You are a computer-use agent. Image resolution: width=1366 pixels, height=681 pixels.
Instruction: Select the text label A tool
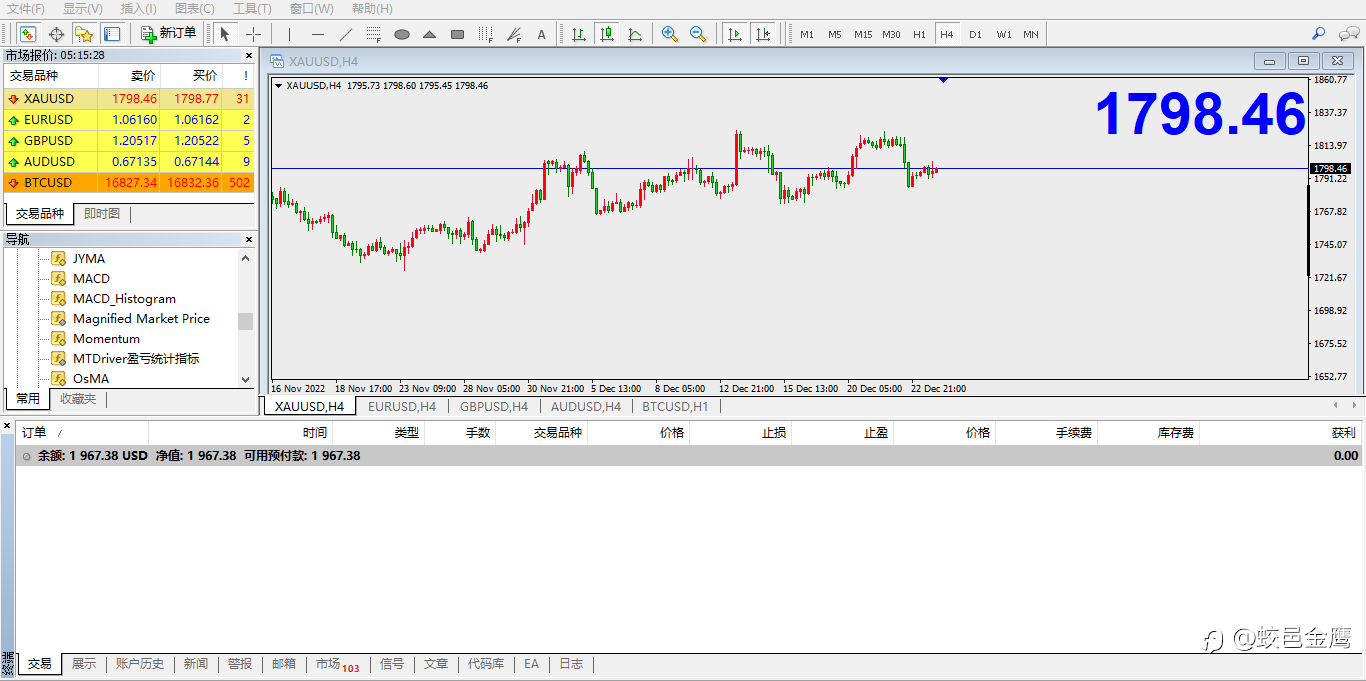[x=542, y=34]
